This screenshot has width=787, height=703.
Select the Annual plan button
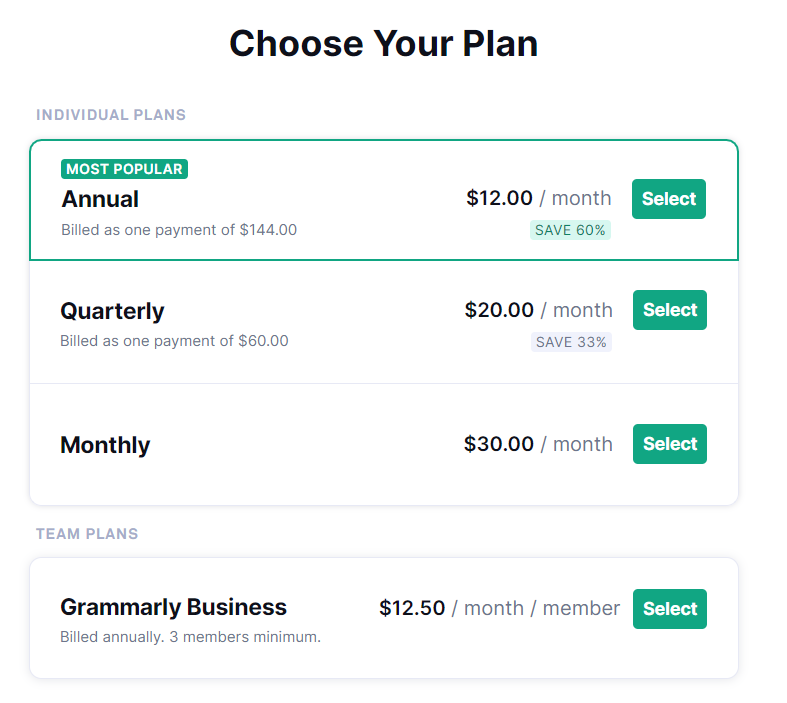pyautogui.click(x=668, y=199)
